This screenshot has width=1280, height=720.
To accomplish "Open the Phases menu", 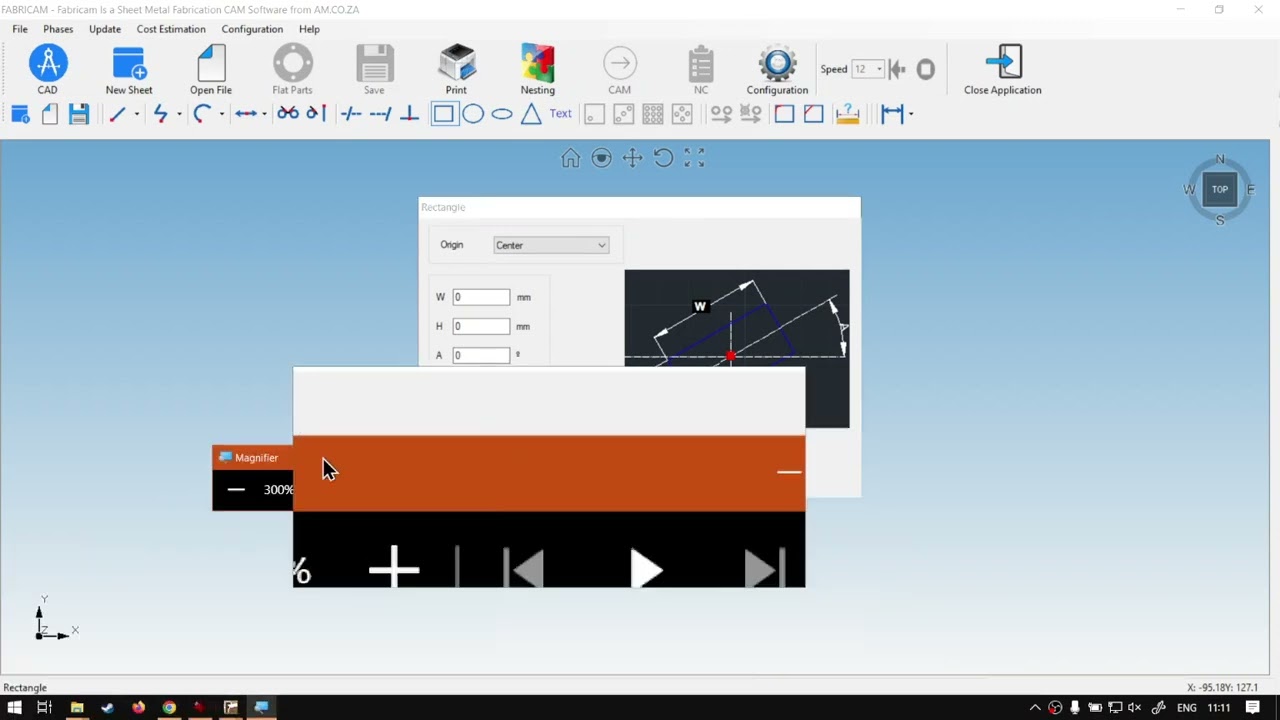I will click(x=58, y=29).
